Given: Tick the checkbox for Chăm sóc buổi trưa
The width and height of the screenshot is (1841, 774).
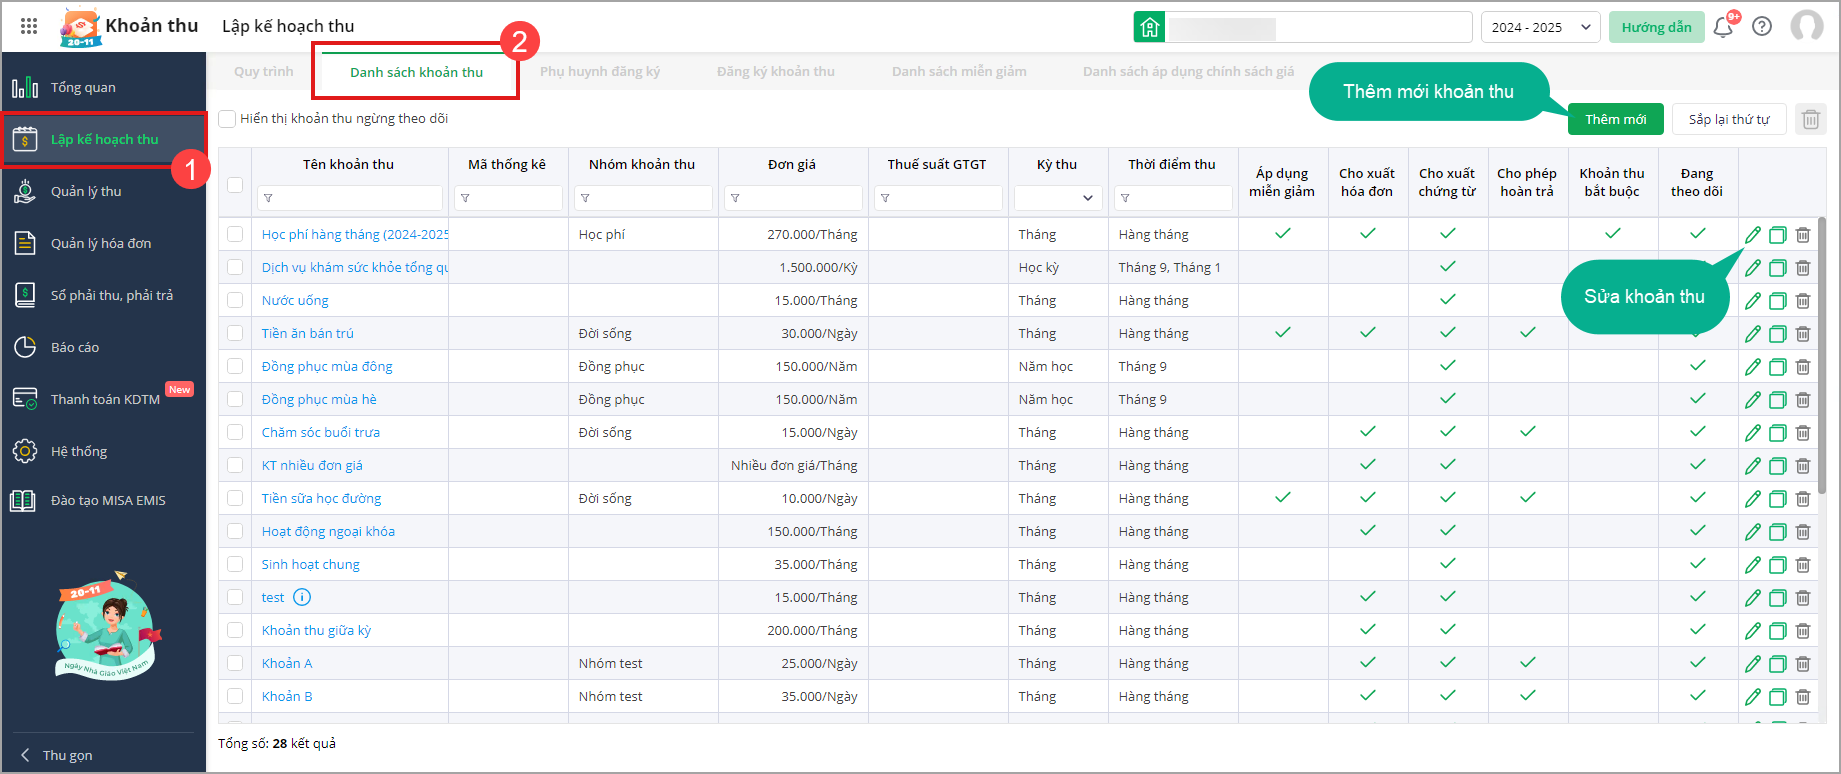Looking at the screenshot, I should (x=235, y=432).
